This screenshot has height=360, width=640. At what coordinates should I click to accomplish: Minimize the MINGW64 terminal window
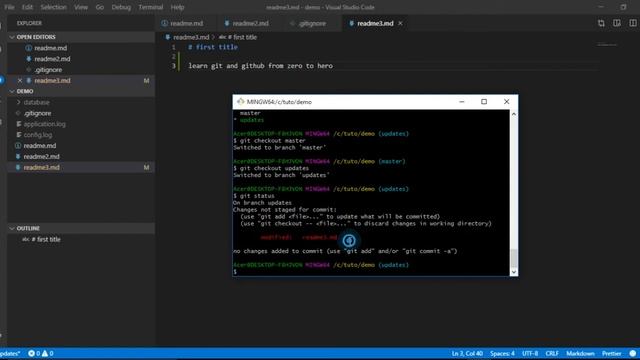click(462, 102)
